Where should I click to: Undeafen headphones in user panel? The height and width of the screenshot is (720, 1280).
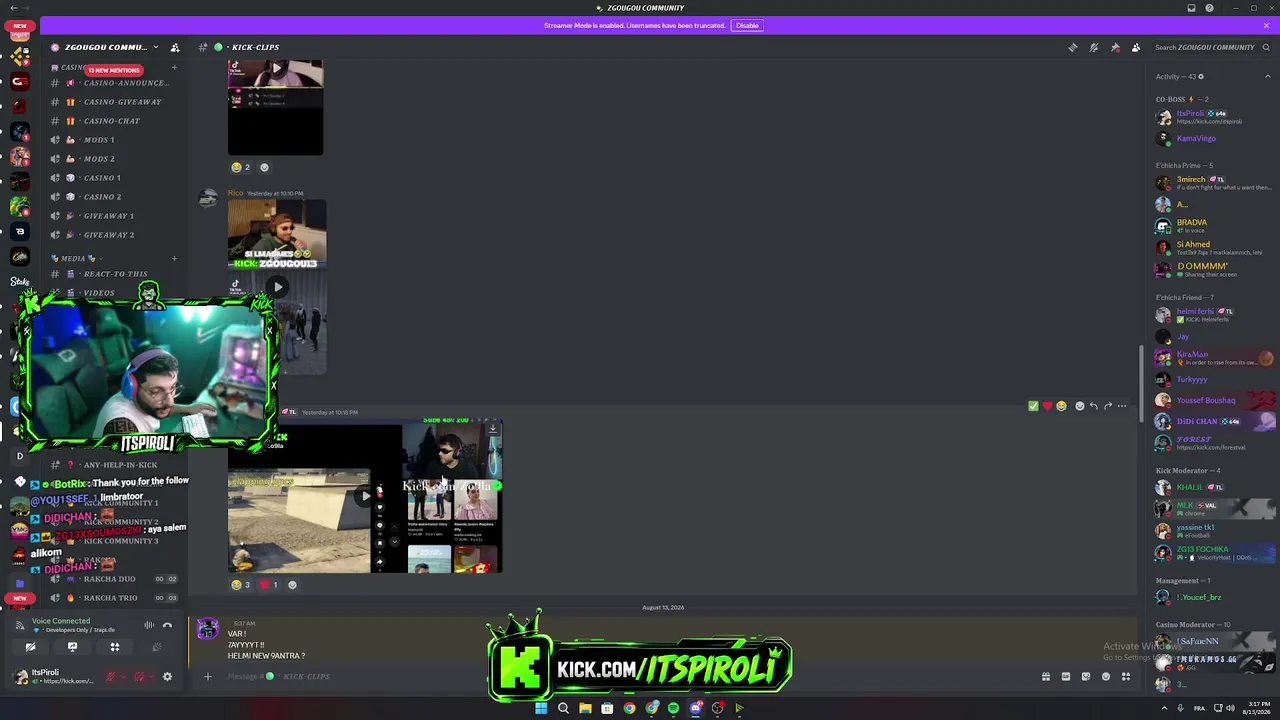tap(139, 677)
